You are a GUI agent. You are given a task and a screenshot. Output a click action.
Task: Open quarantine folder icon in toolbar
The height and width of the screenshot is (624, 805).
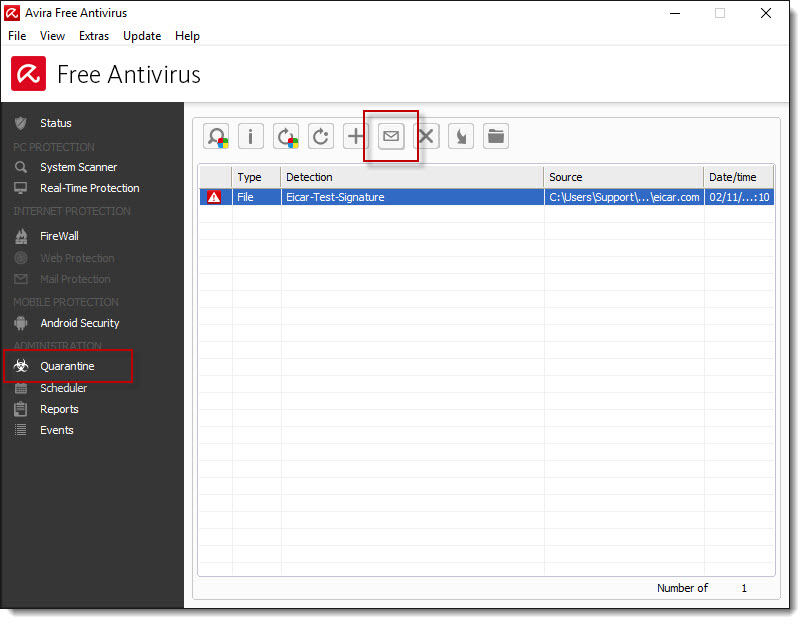click(496, 137)
